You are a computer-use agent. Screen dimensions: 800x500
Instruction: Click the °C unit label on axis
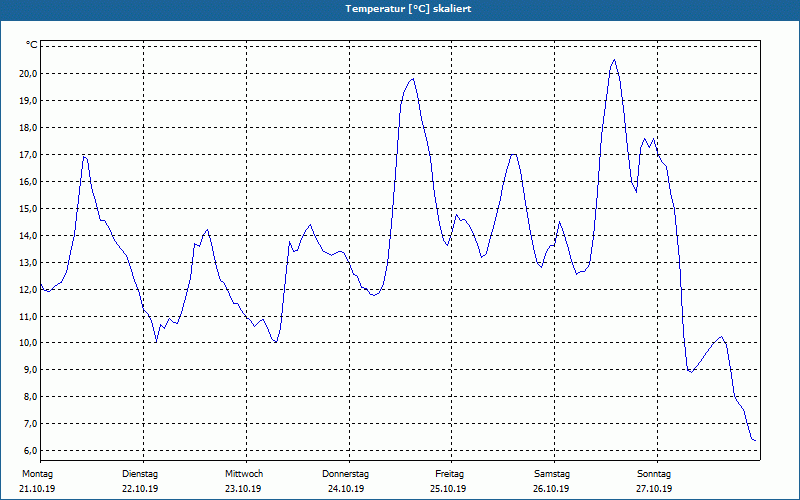click(x=32, y=45)
